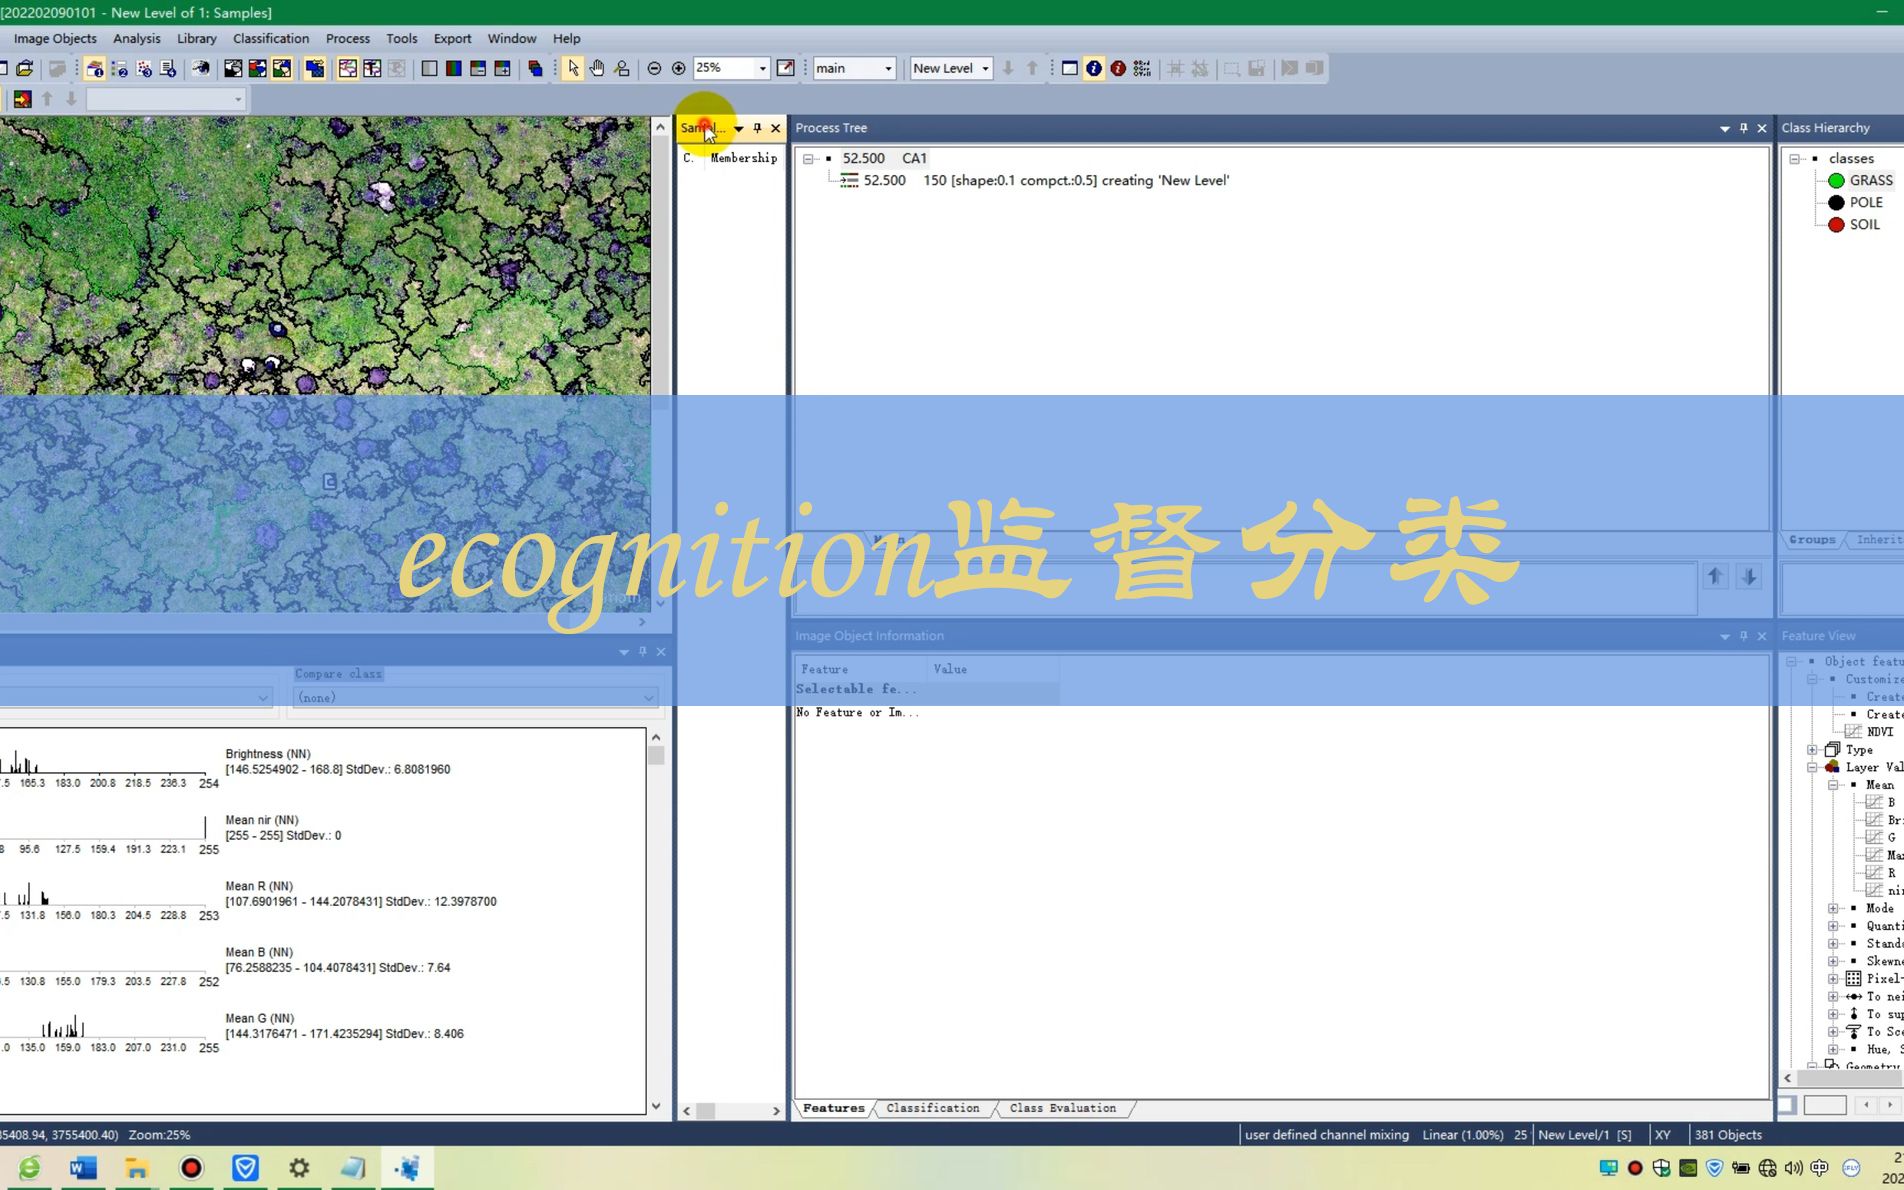Screen dimensions: 1904x1190
Task: Open the 'main' rule set dropdown
Action: [889, 68]
